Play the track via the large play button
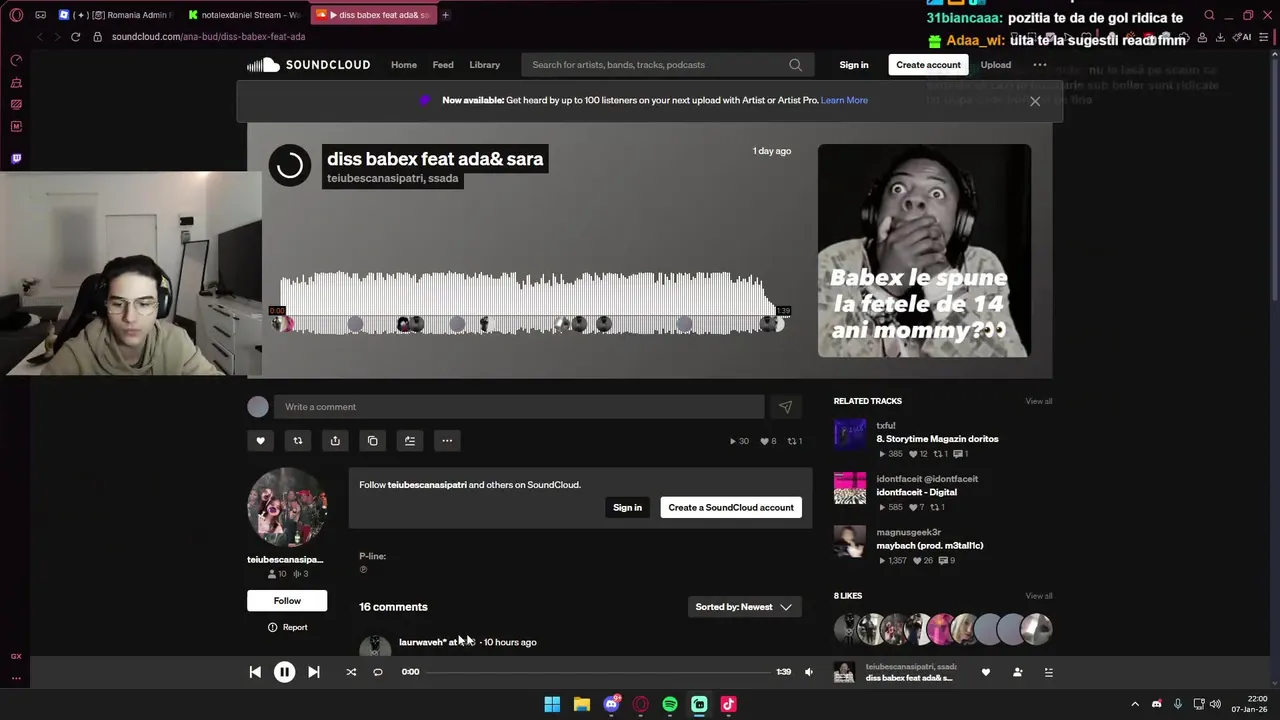Image resolution: width=1280 pixels, height=720 pixels. (289, 165)
